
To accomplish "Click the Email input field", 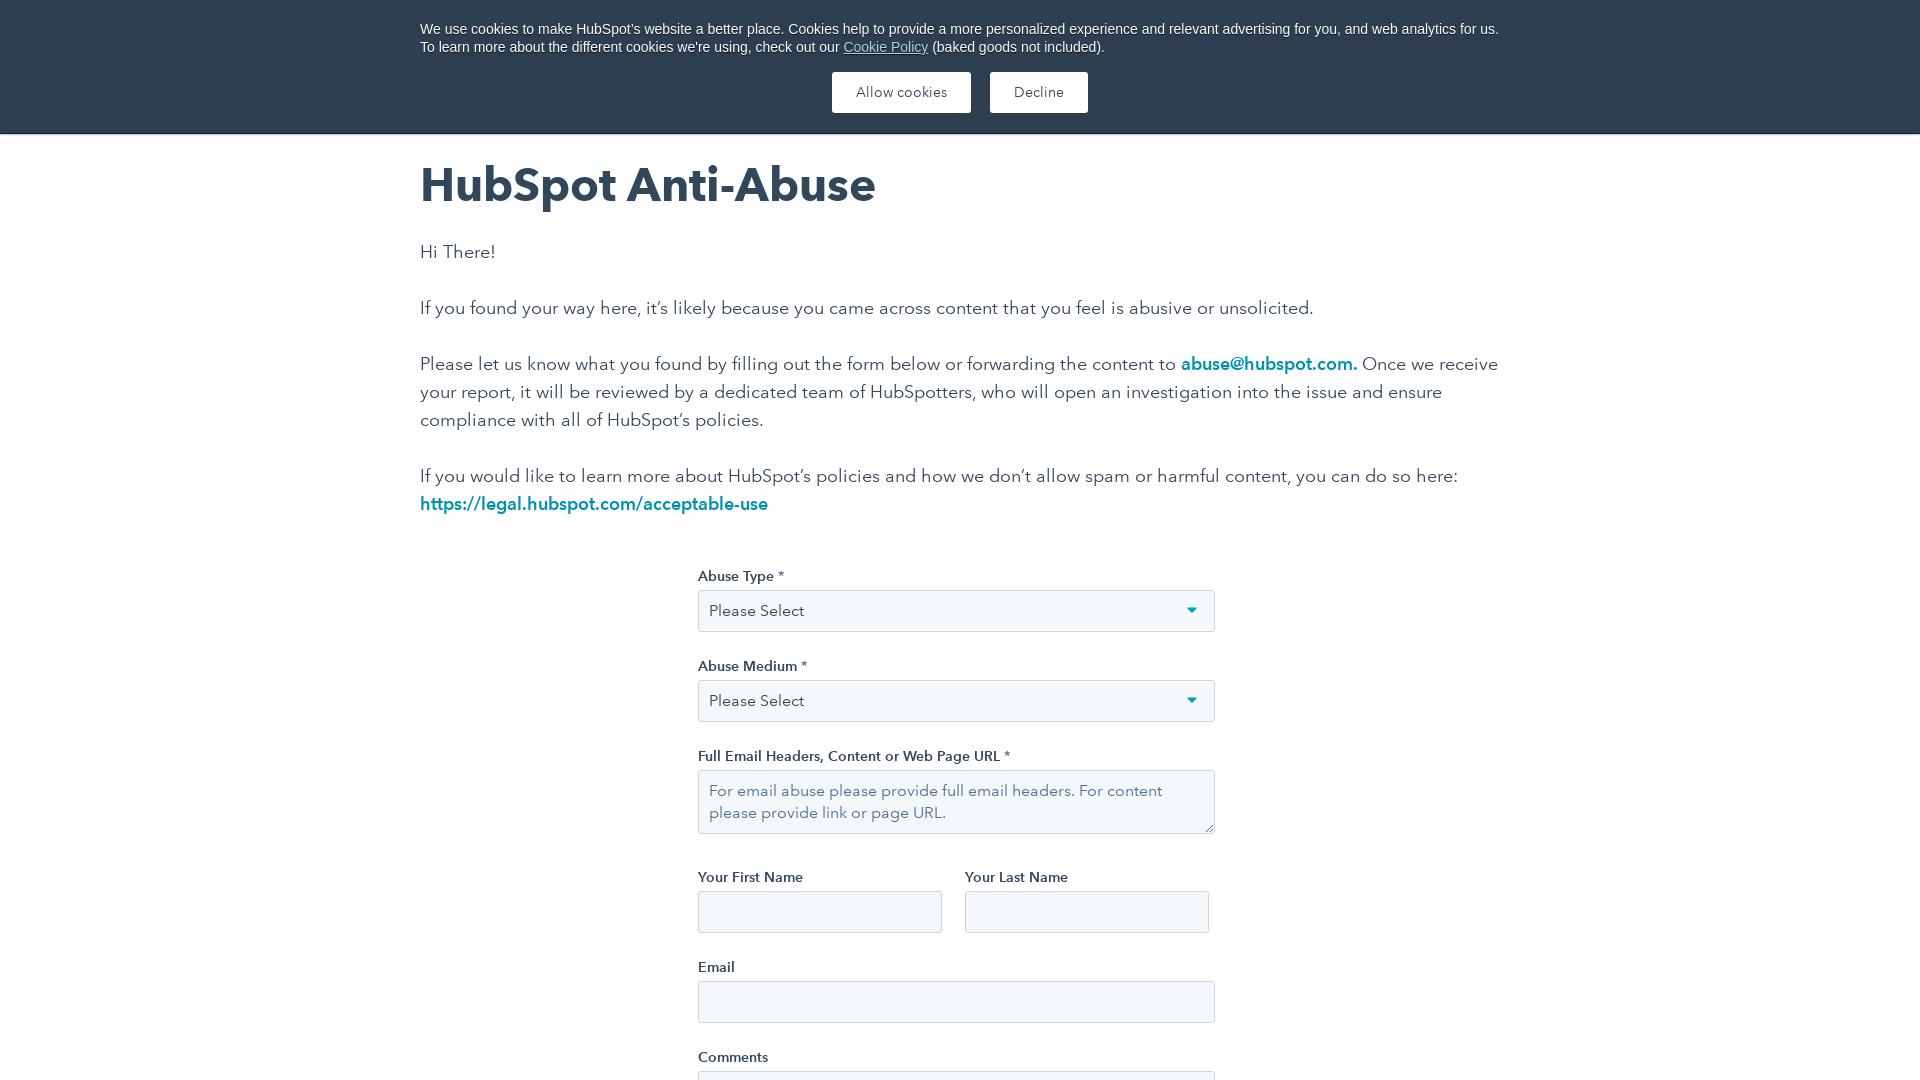I will 955,1001.
